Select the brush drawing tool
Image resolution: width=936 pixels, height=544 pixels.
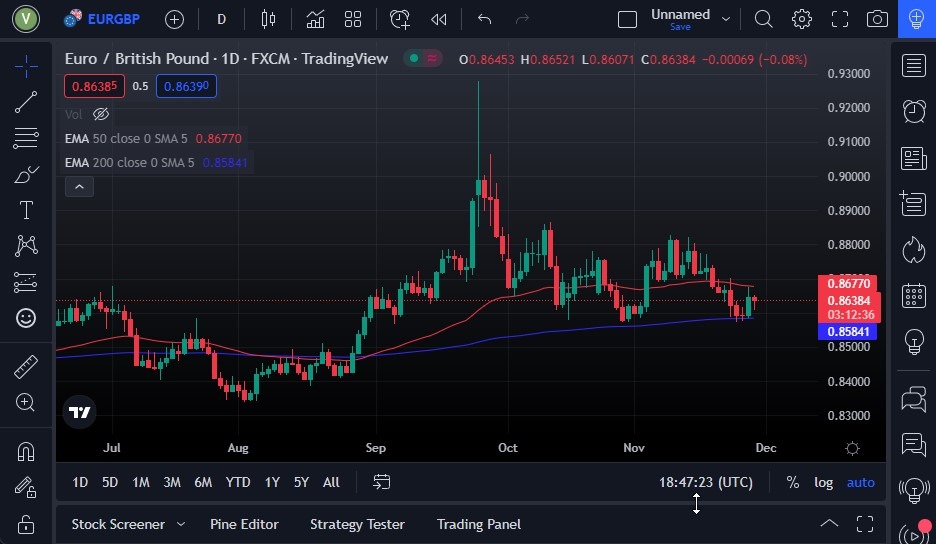tap(26, 174)
